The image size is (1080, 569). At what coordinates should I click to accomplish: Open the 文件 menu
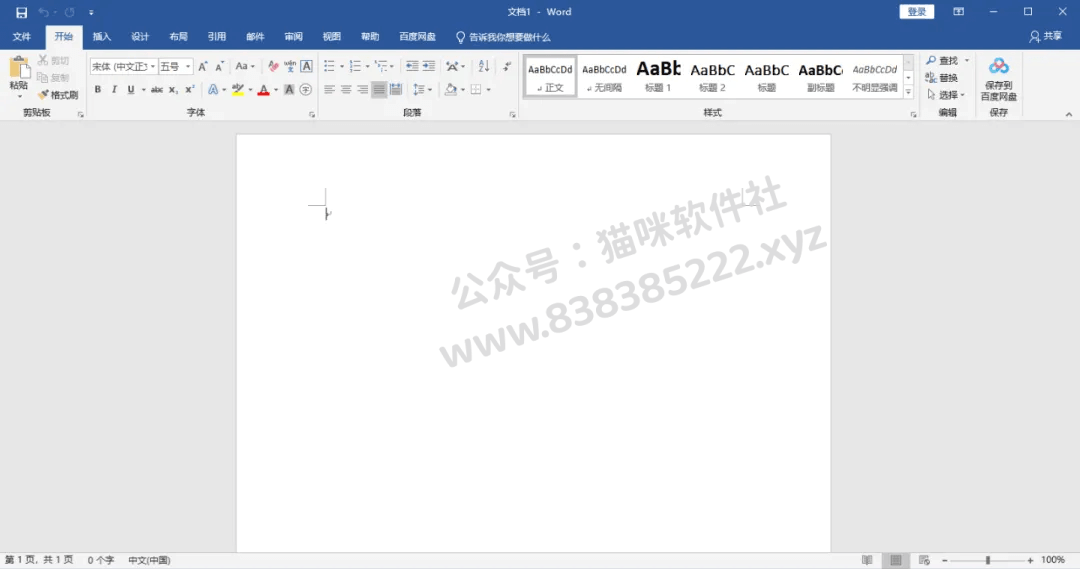tap(21, 37)
